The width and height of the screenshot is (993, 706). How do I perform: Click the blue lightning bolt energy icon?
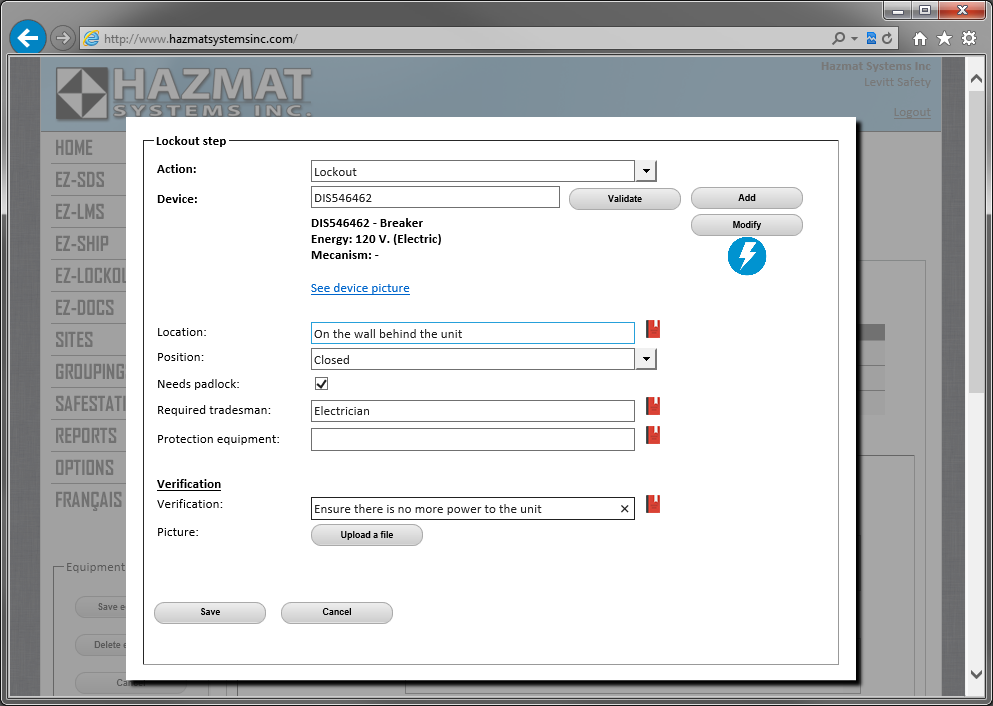pyautogui.click(x=747, y=256)
